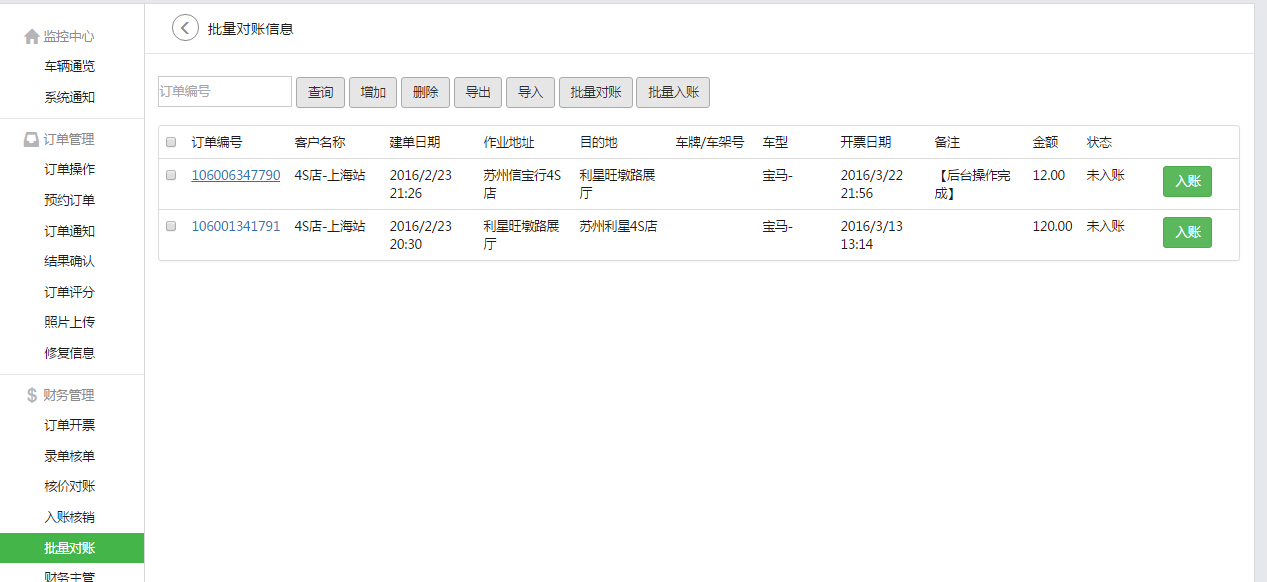Open order link 106001341791
The image size is (1267, 582).
(x=236, y=226)
